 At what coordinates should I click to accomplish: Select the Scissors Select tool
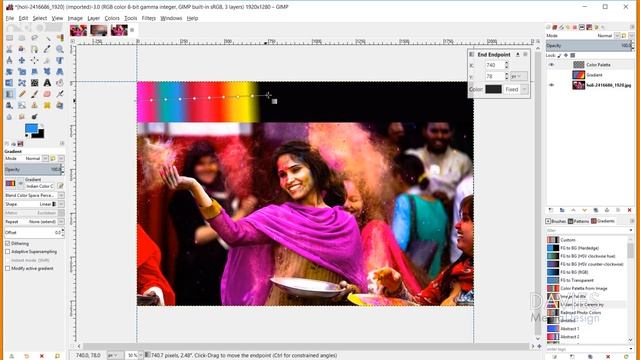(9, 49)
